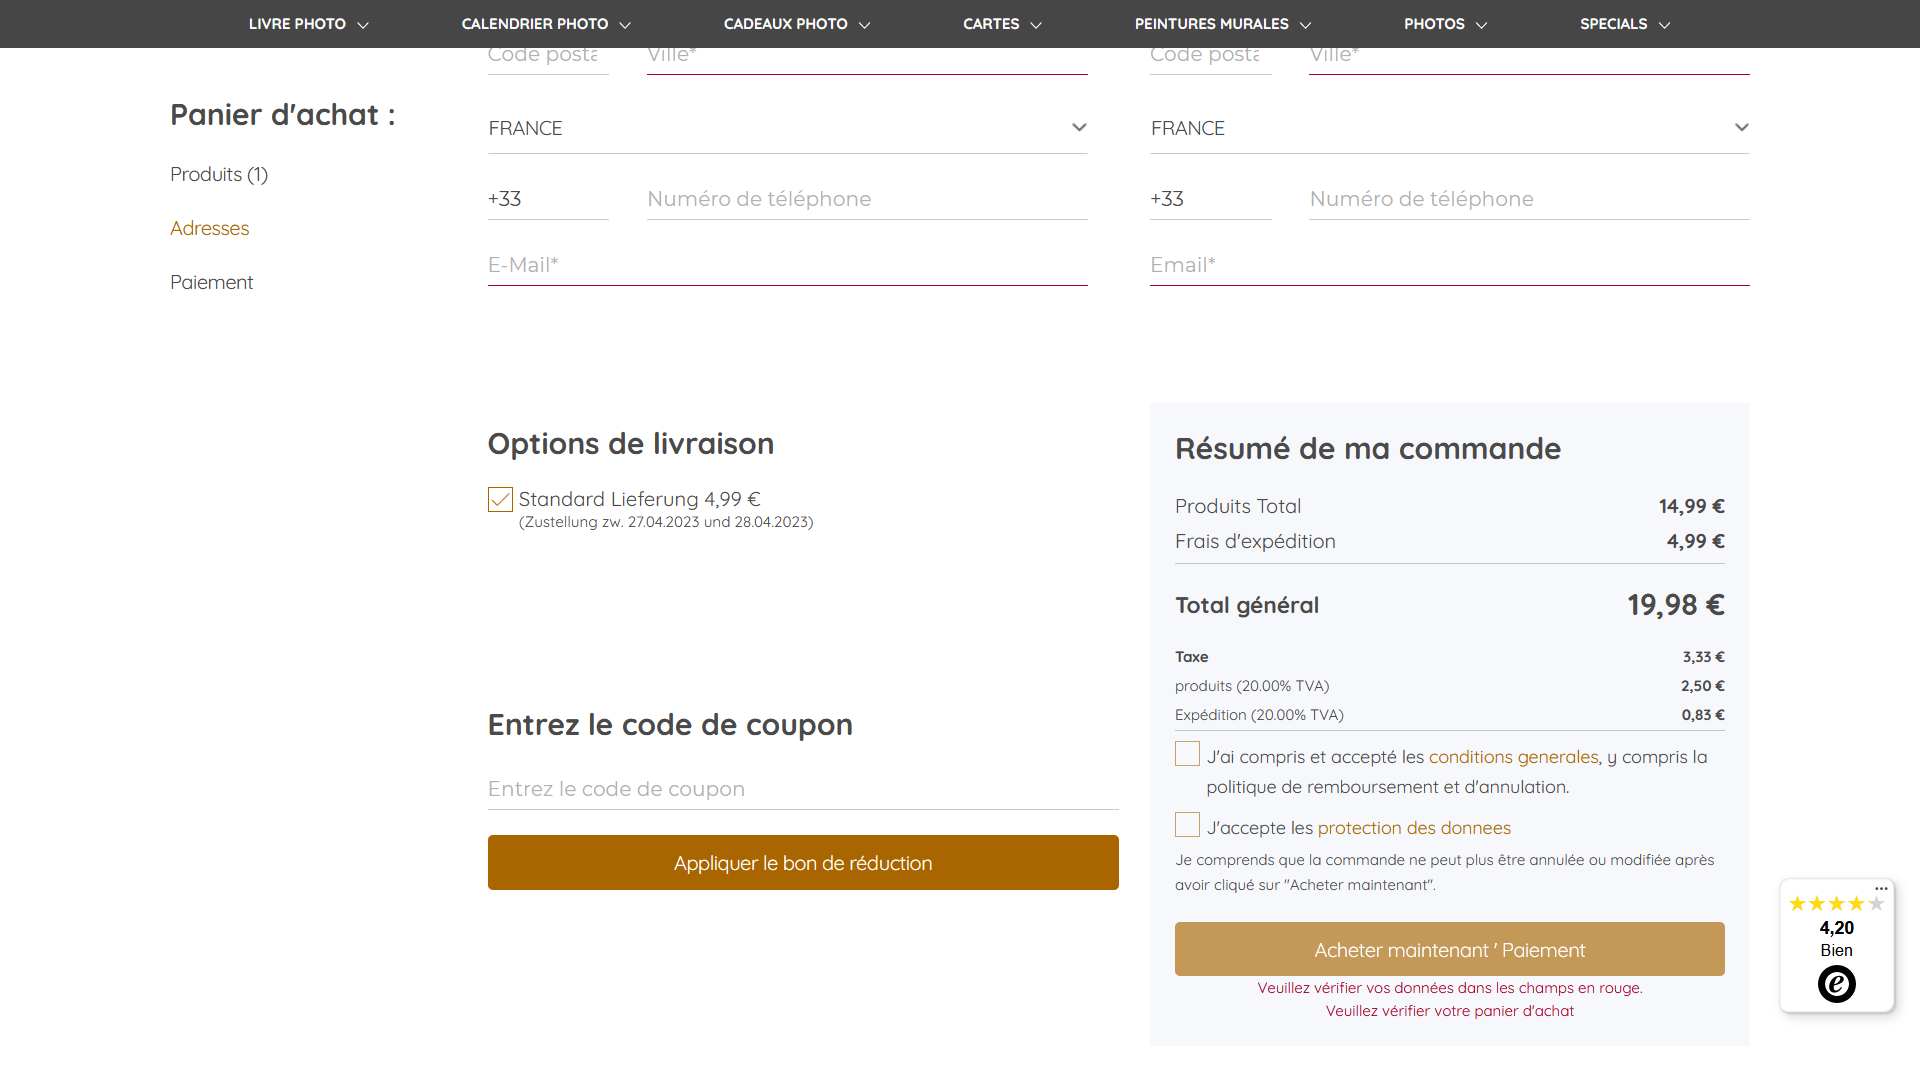
Task: Focus the right Email* field
Action: pos(1450,265)
